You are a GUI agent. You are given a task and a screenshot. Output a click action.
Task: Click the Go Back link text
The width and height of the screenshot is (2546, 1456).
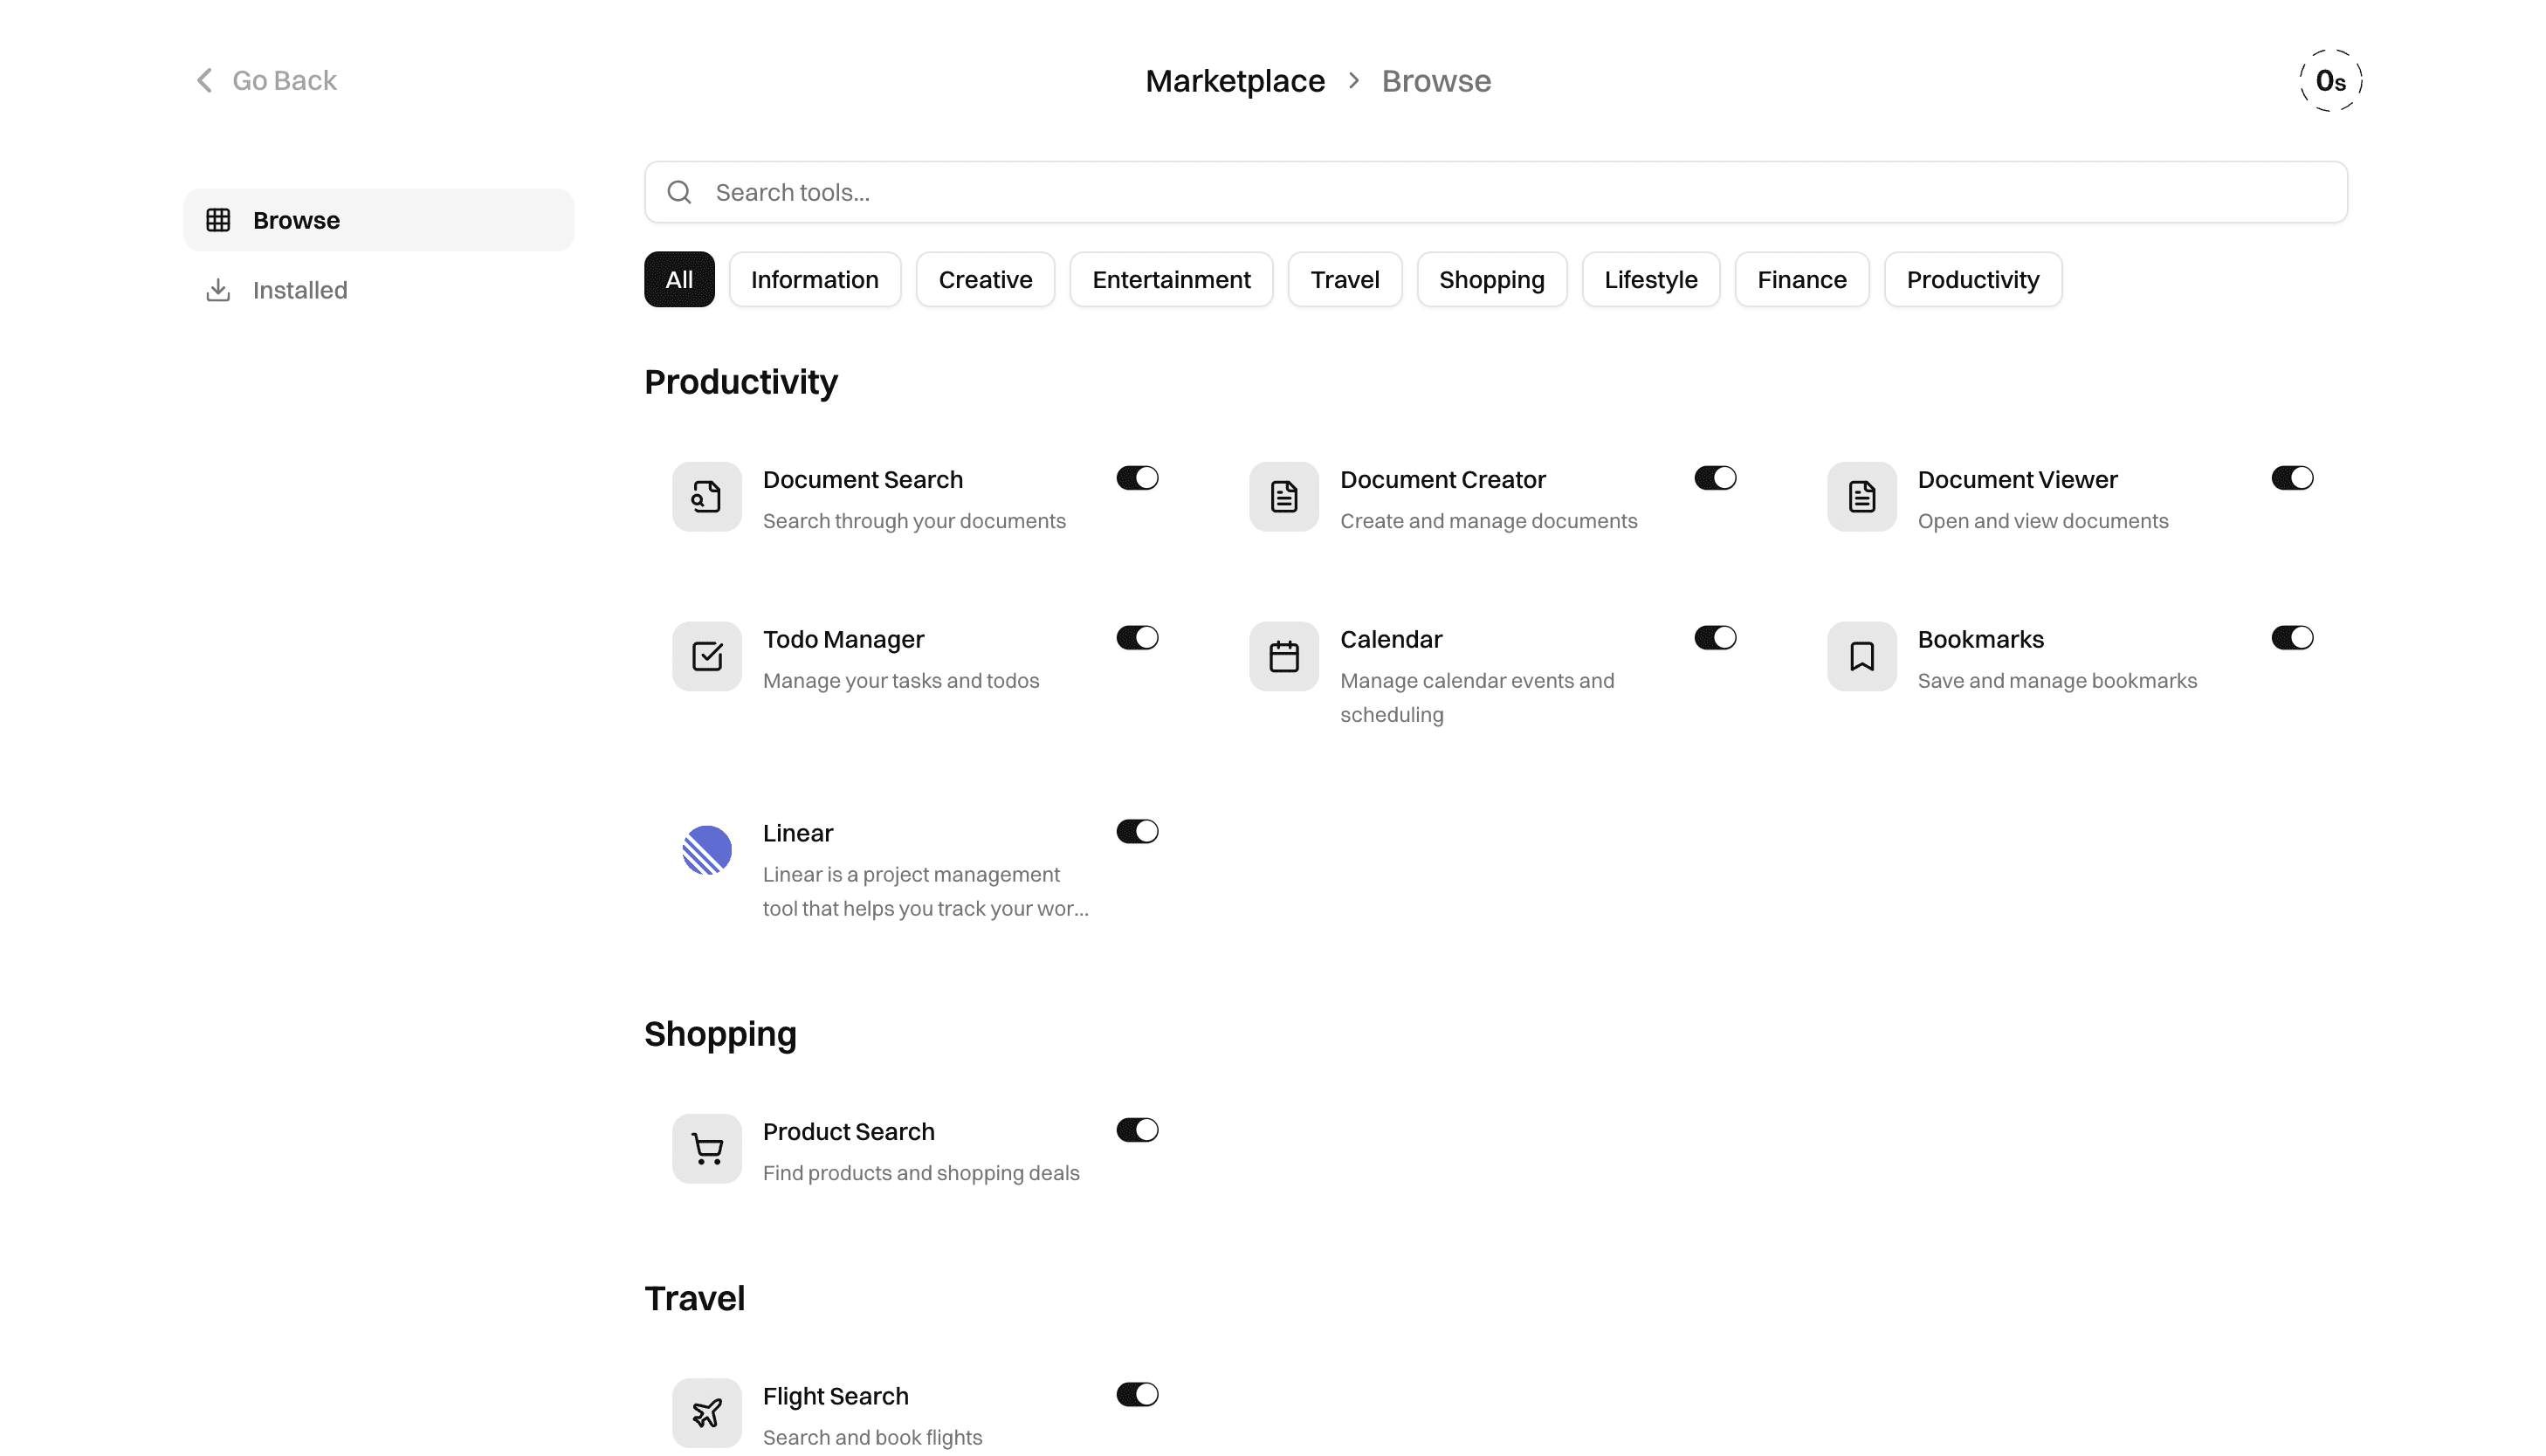pyautogui.click(x=284, y=80)
